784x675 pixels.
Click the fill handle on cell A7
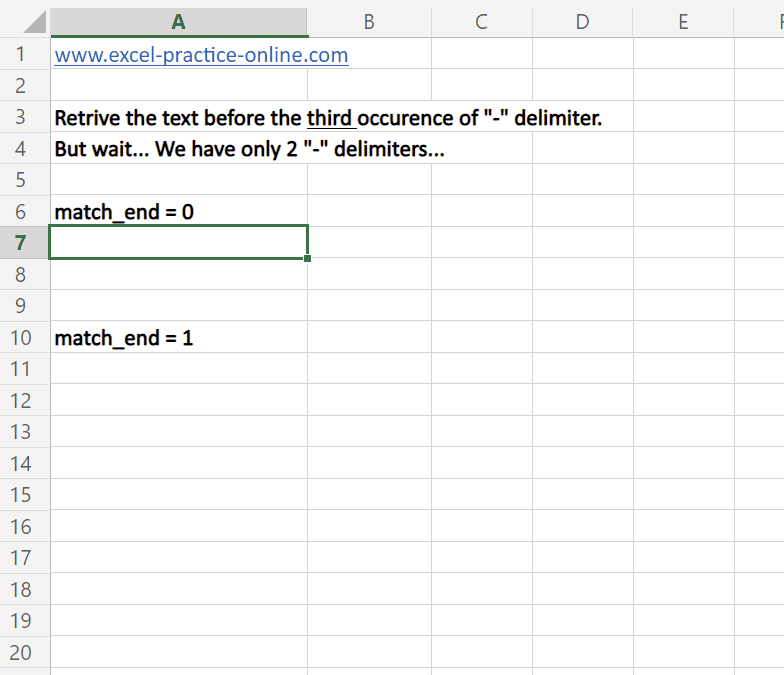click(x=307, y=258)
